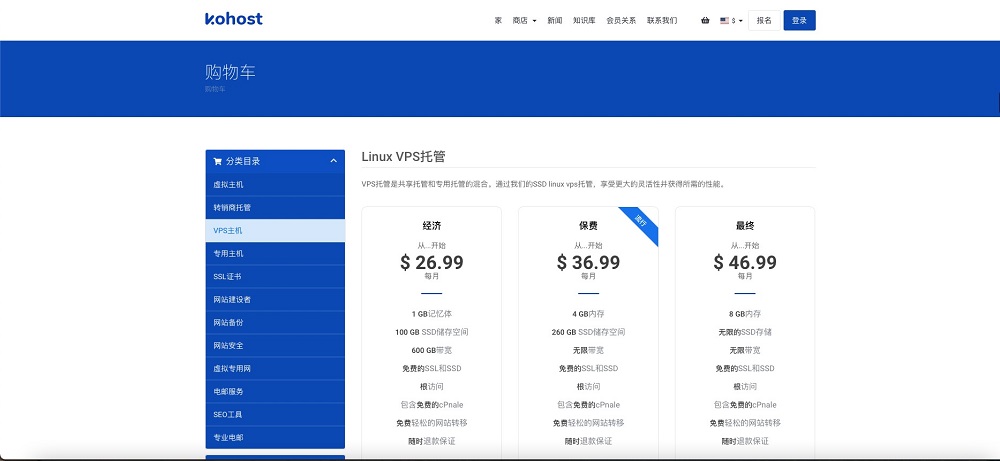
Task: Select 电邮服务 category
Action: point(275,391)
